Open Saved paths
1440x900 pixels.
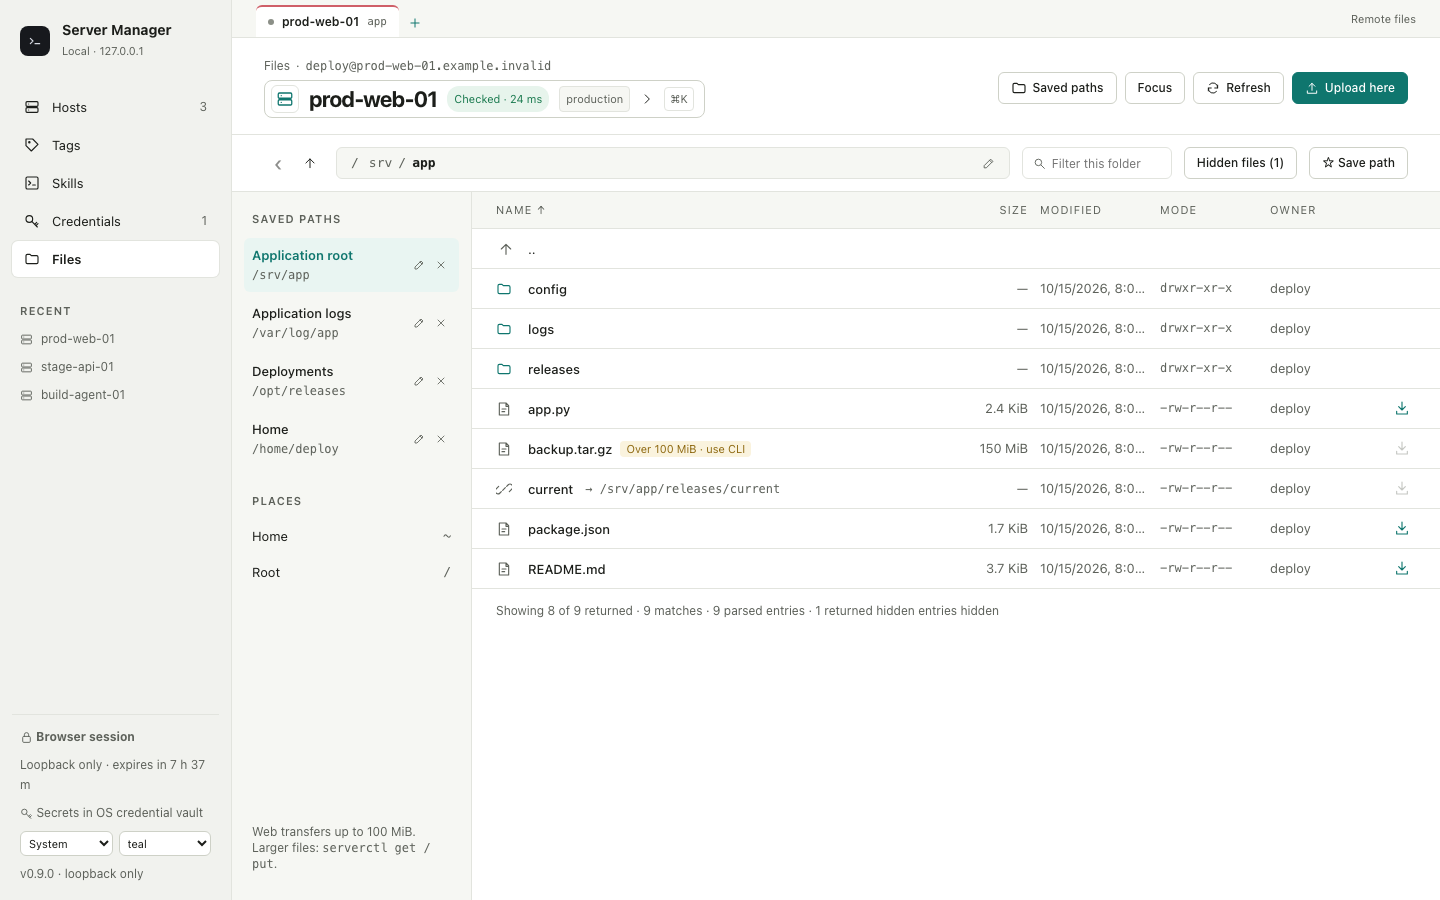1057,88
